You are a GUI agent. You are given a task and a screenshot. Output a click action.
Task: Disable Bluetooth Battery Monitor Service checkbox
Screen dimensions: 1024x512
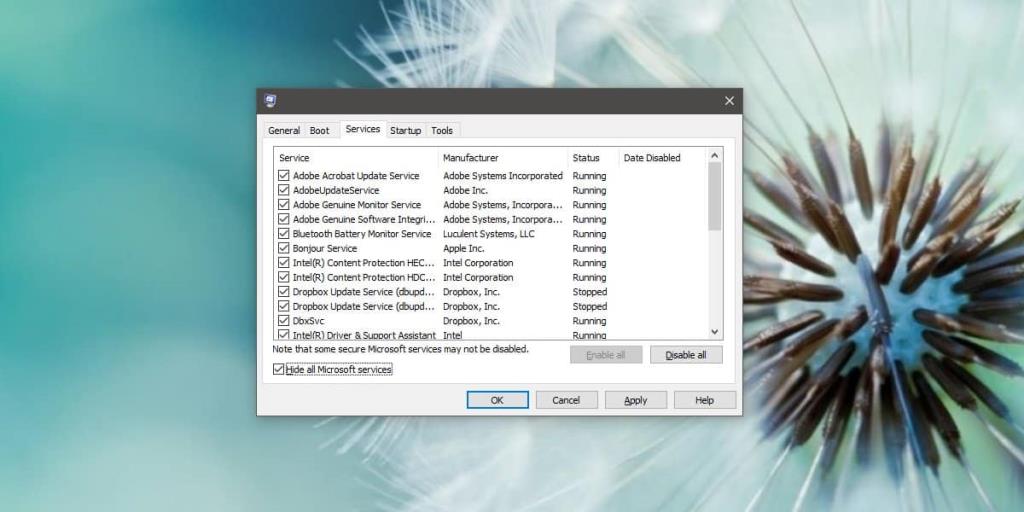(x=283, y=234)
